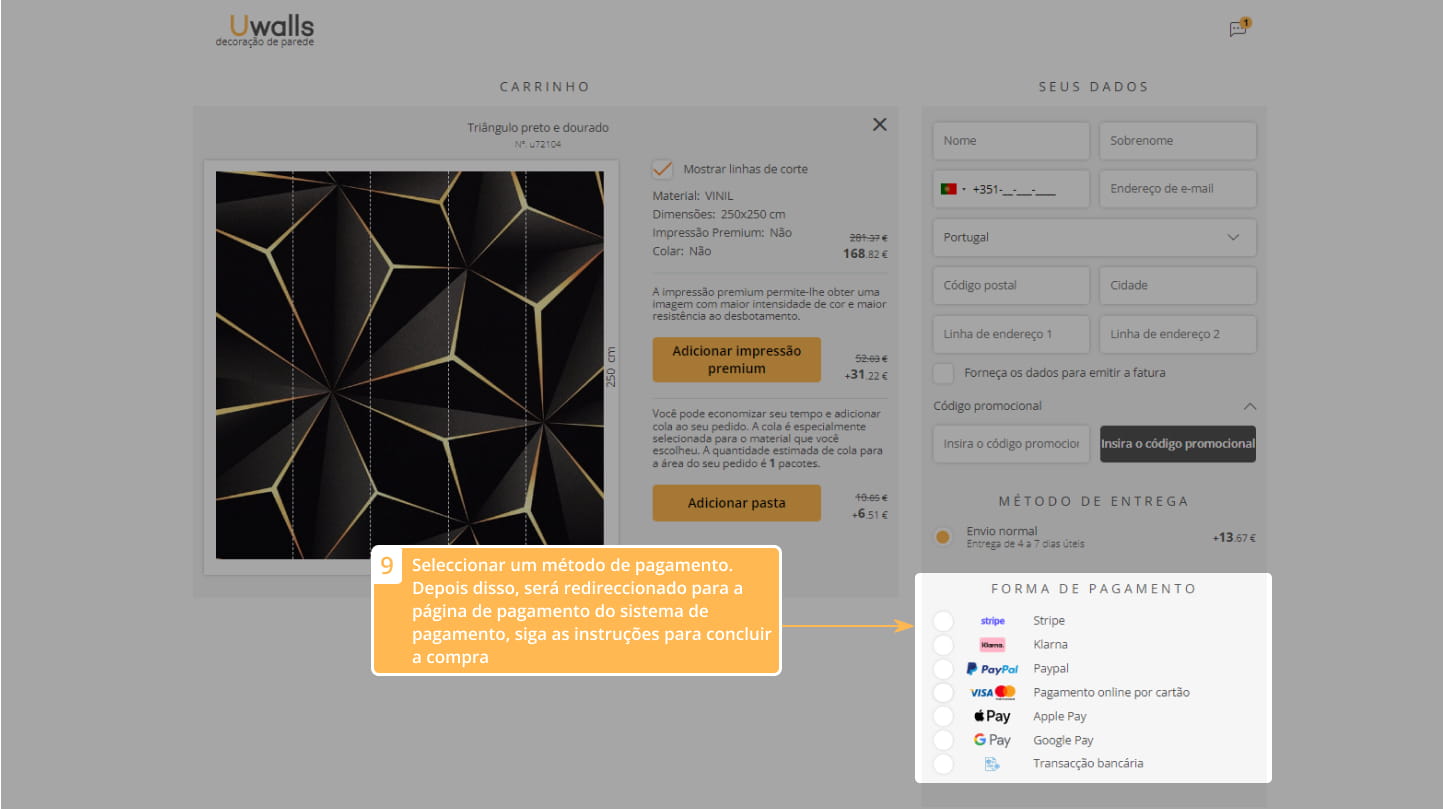Click the Apple Pay logo icon
The width and height of the screenshot is (1443, 809).
[x=992, y=716]
